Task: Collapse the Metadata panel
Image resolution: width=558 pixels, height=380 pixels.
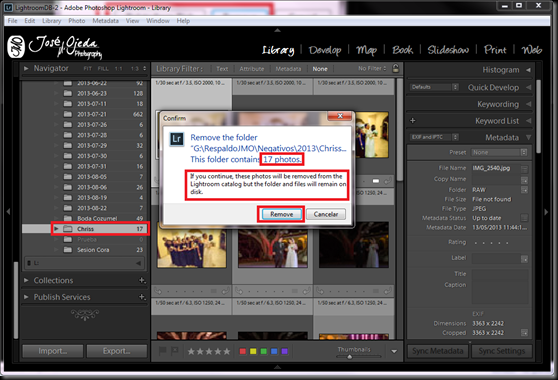Action: point(528,137)
